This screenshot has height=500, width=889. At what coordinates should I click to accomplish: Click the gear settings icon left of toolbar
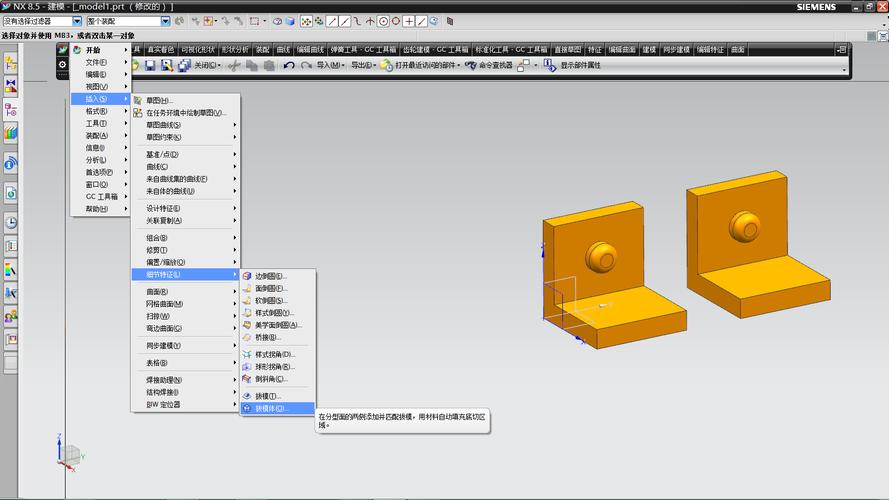click(x=62, y=65)
